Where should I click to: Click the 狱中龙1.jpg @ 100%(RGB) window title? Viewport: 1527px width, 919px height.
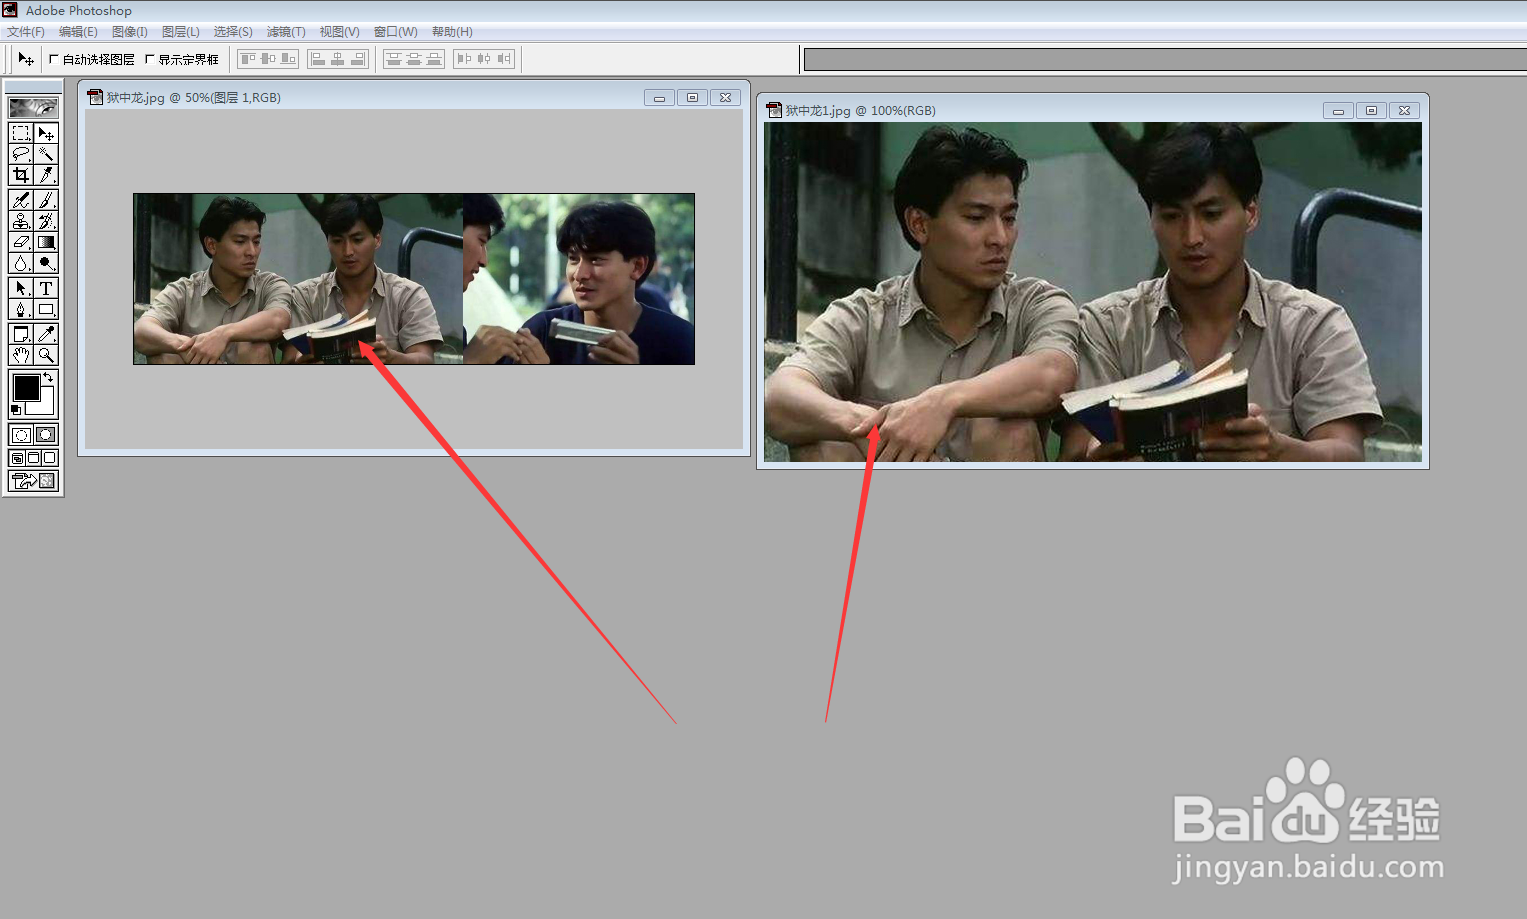tap(861, 110)
